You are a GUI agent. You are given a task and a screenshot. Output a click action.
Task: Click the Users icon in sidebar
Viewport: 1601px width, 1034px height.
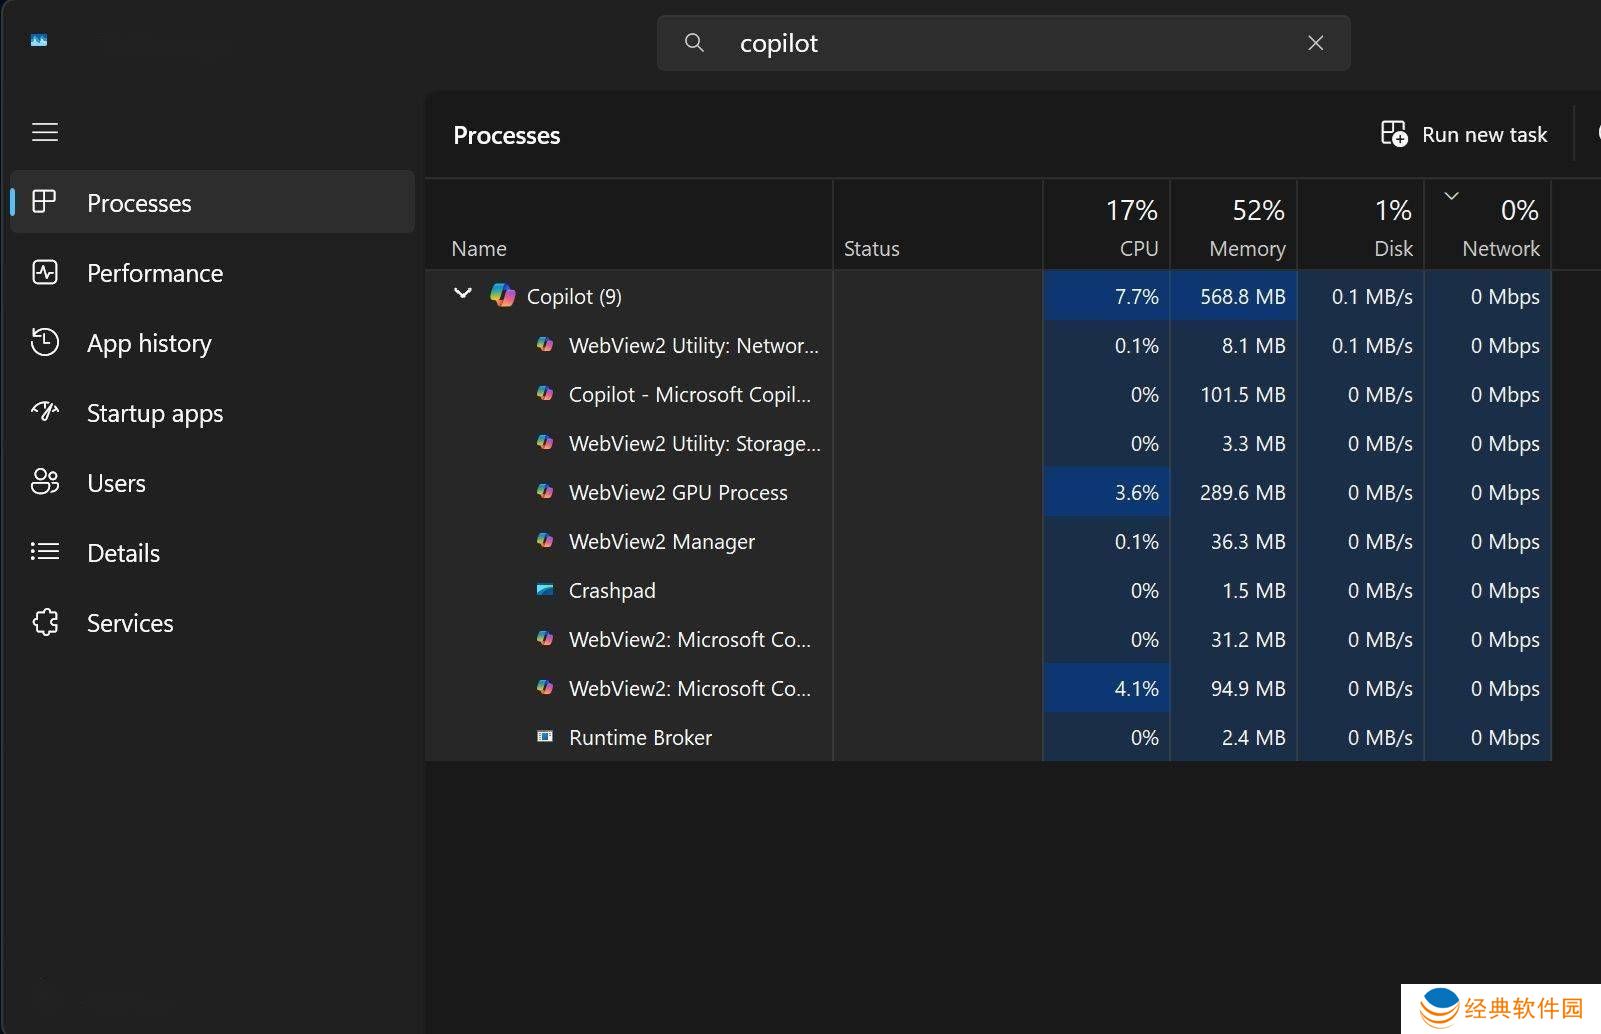45,482
